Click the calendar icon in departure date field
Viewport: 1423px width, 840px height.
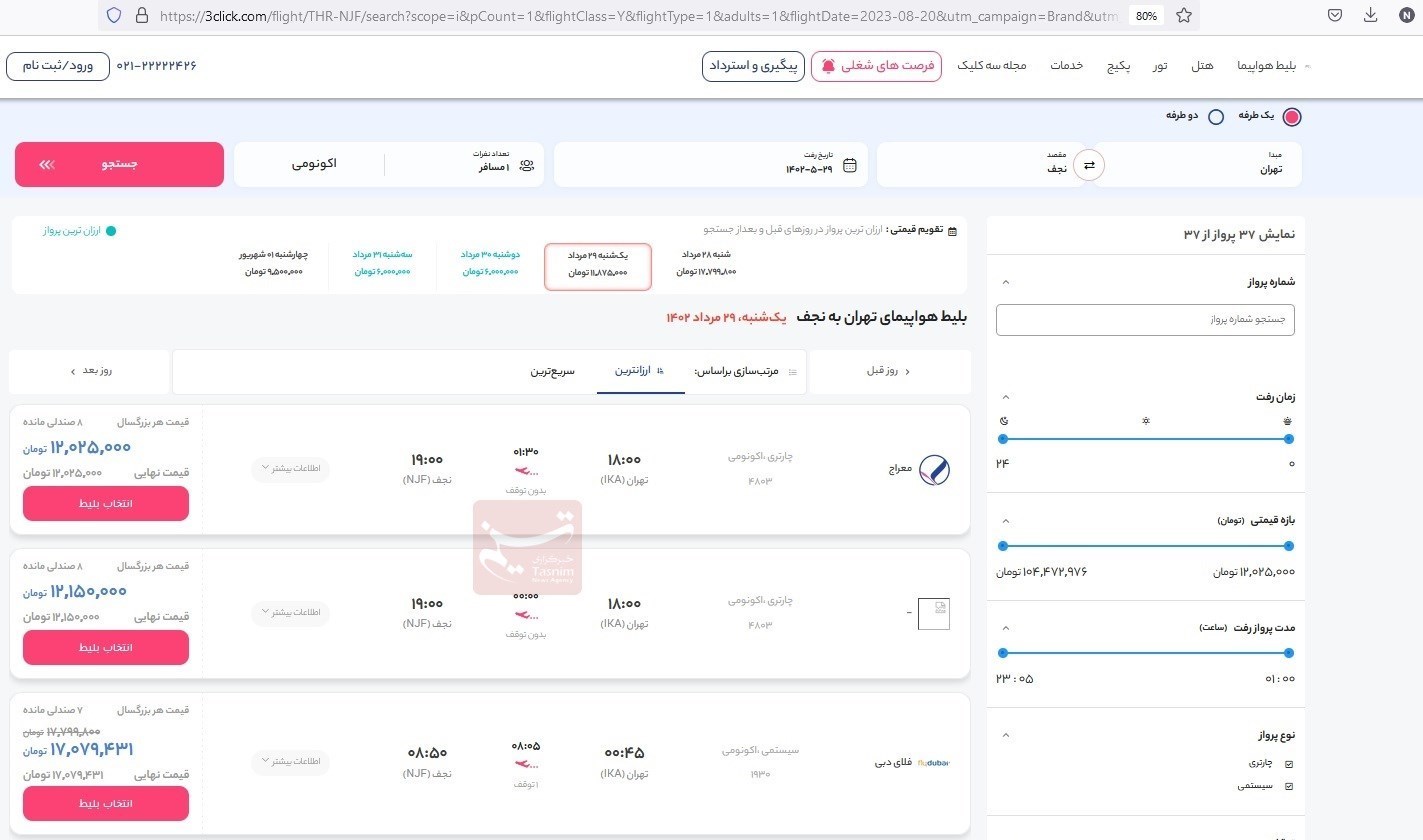[850, 166]
